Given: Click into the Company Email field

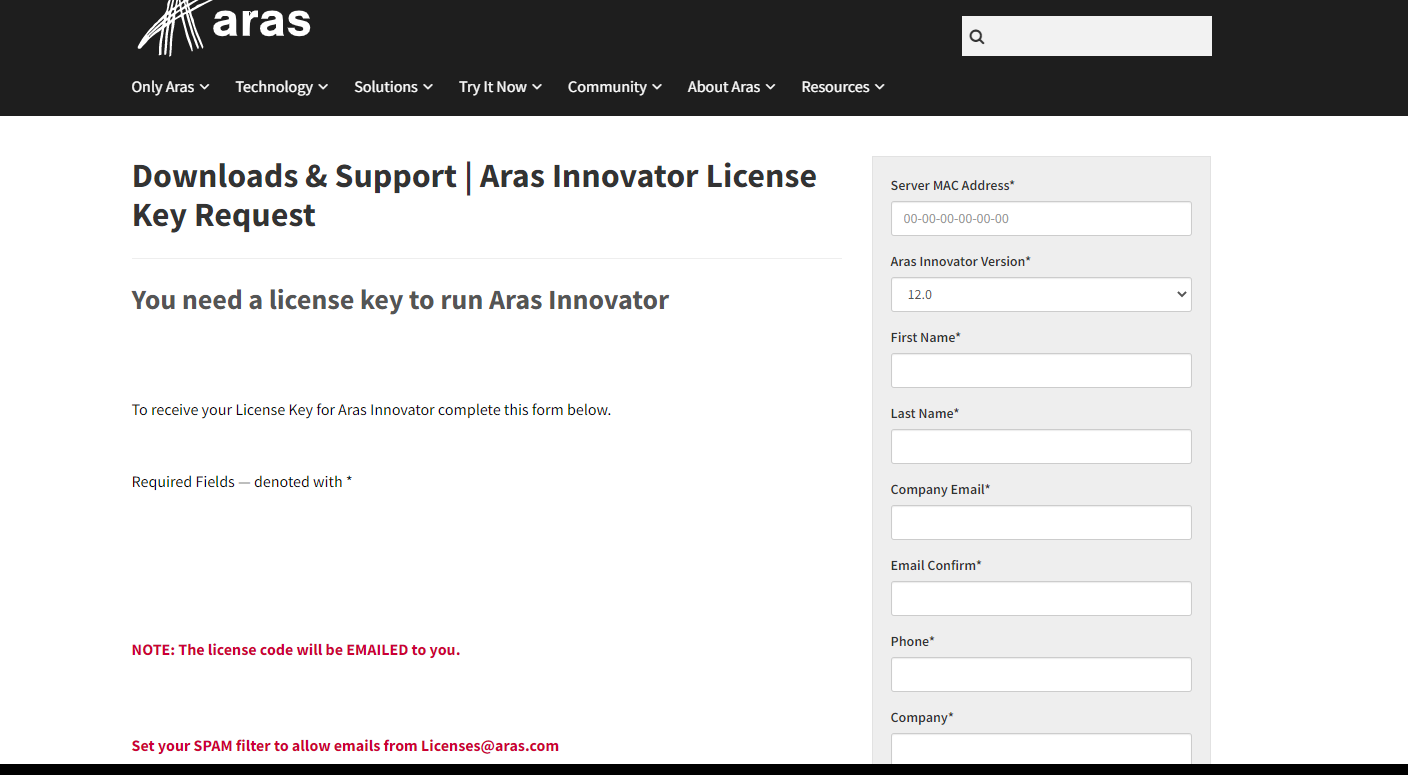Looking at the screenshot, I should [1040, 522].
